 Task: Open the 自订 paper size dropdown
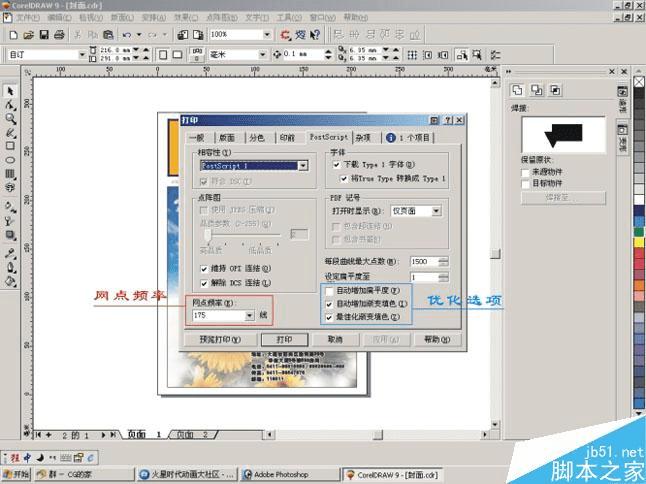82,54
